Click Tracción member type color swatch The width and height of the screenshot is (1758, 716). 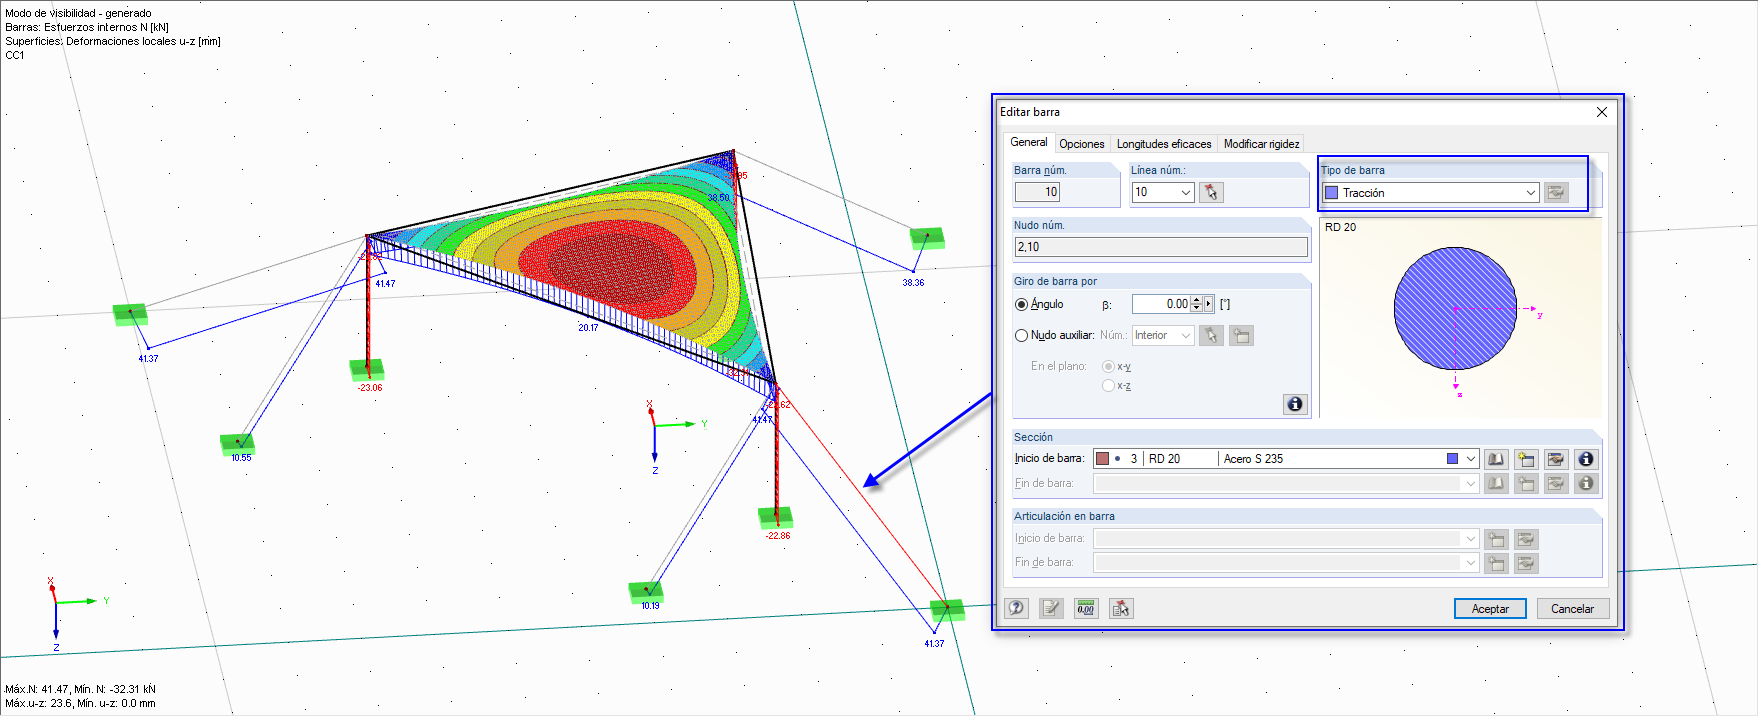pos(1331,193)
